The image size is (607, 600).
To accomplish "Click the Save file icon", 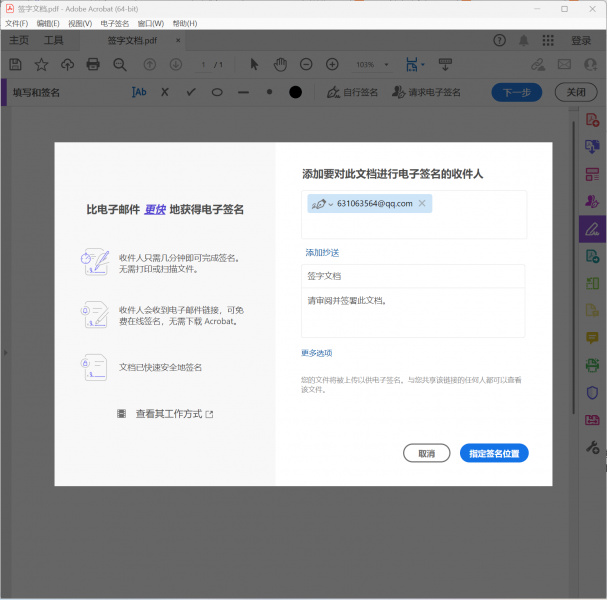I will click(15, 64).
